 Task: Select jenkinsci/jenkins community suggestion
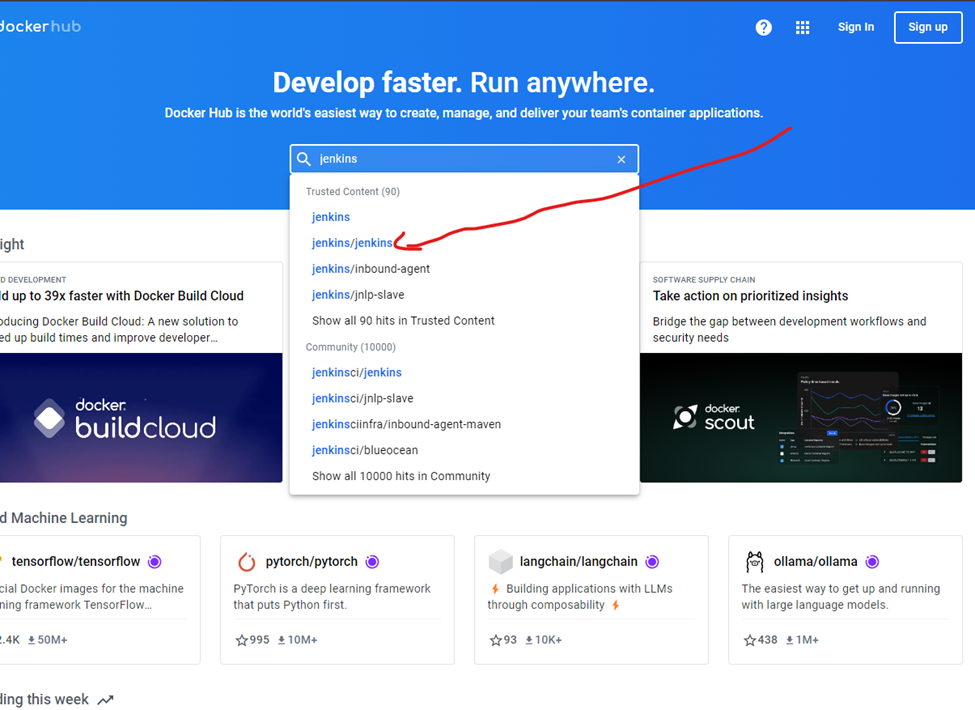(357, 372)
